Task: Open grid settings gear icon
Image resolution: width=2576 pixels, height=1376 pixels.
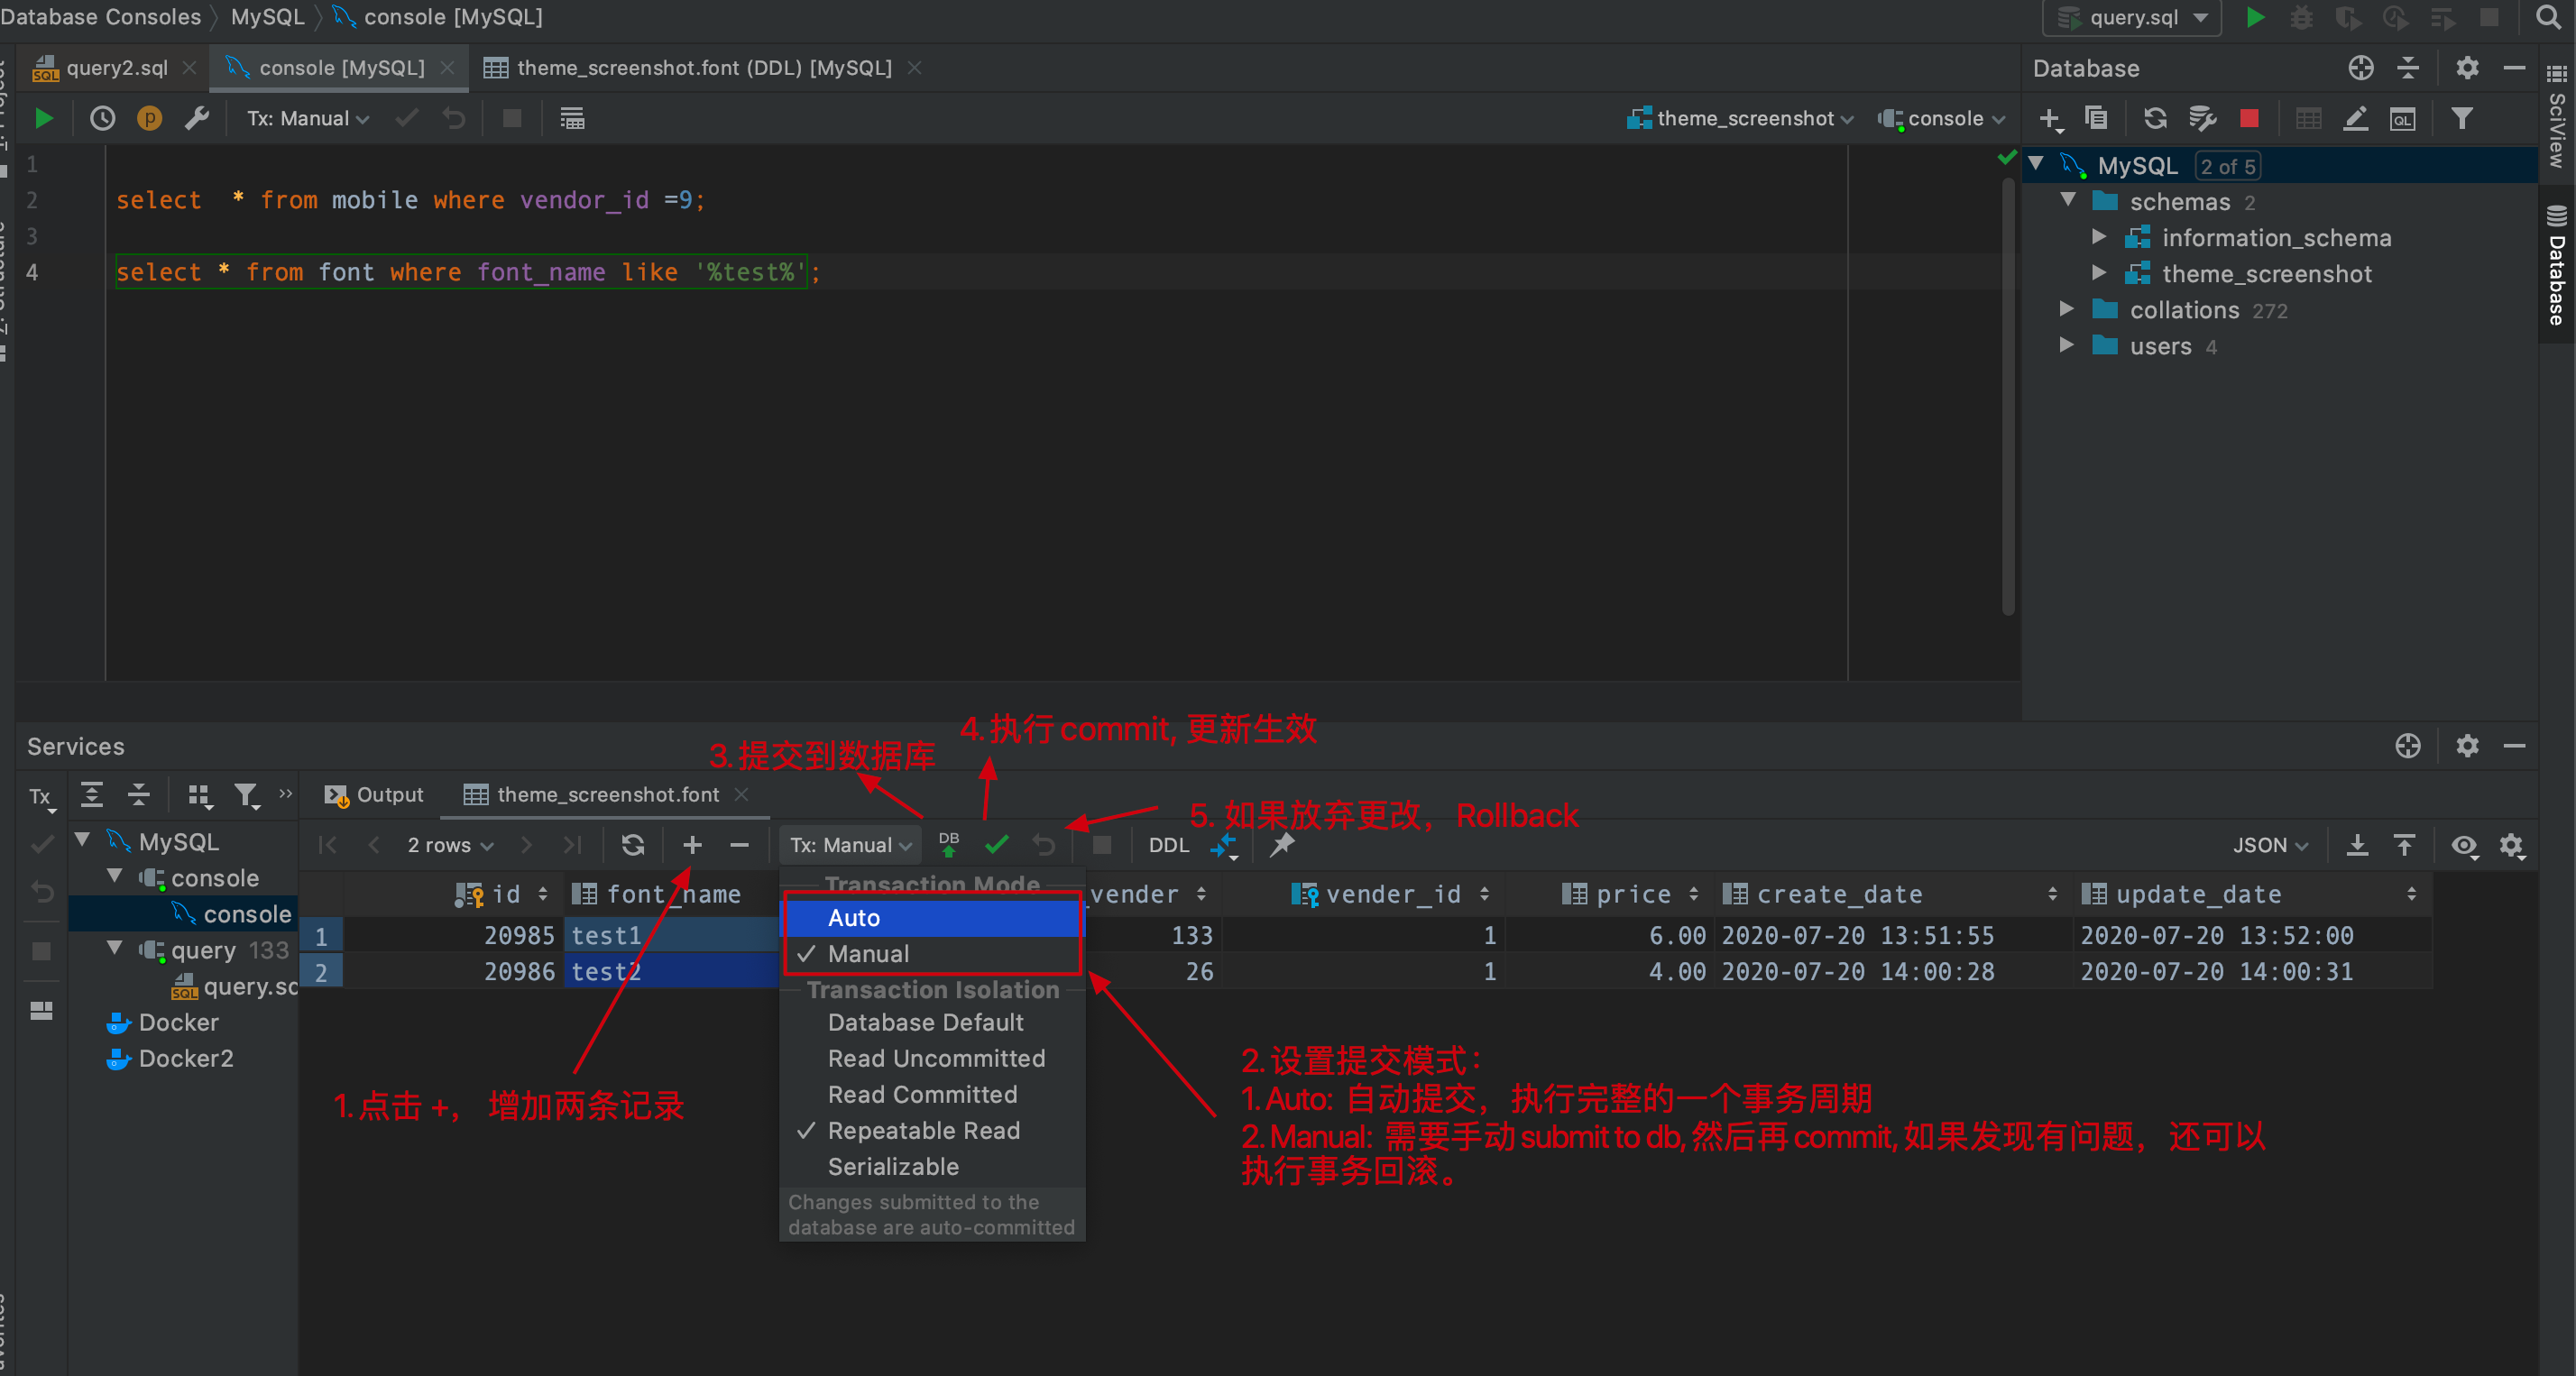Action: tap(2512, 846)
